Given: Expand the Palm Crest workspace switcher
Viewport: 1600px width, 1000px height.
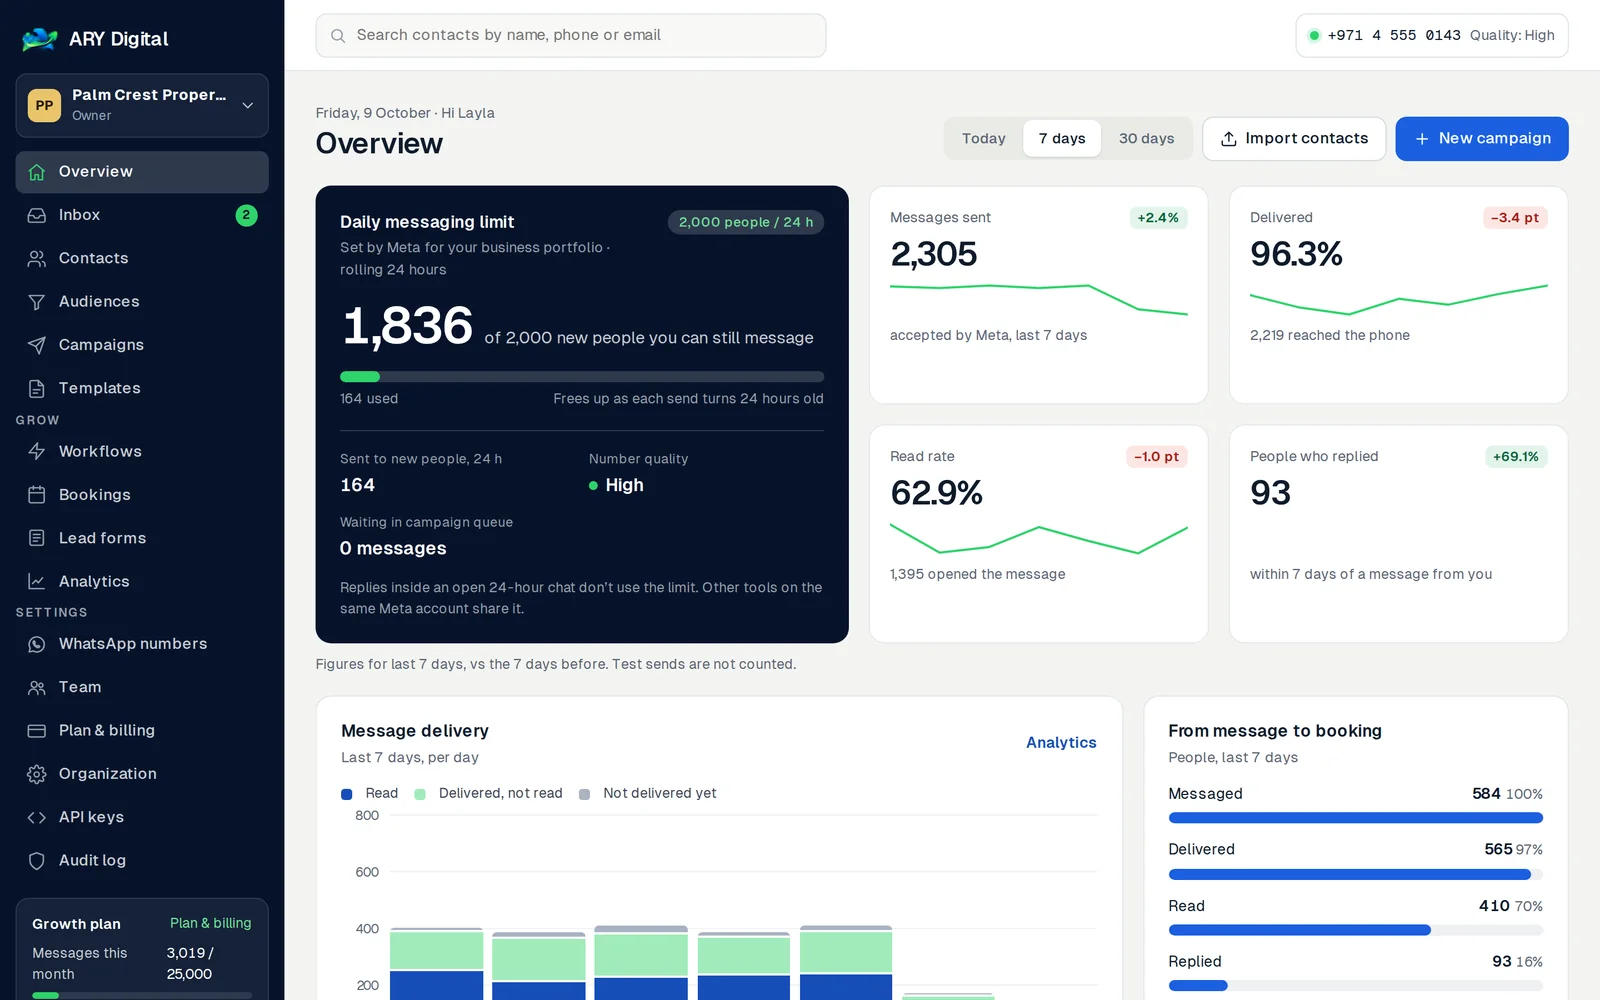Looking at the screenshot, I should (142, 105).
